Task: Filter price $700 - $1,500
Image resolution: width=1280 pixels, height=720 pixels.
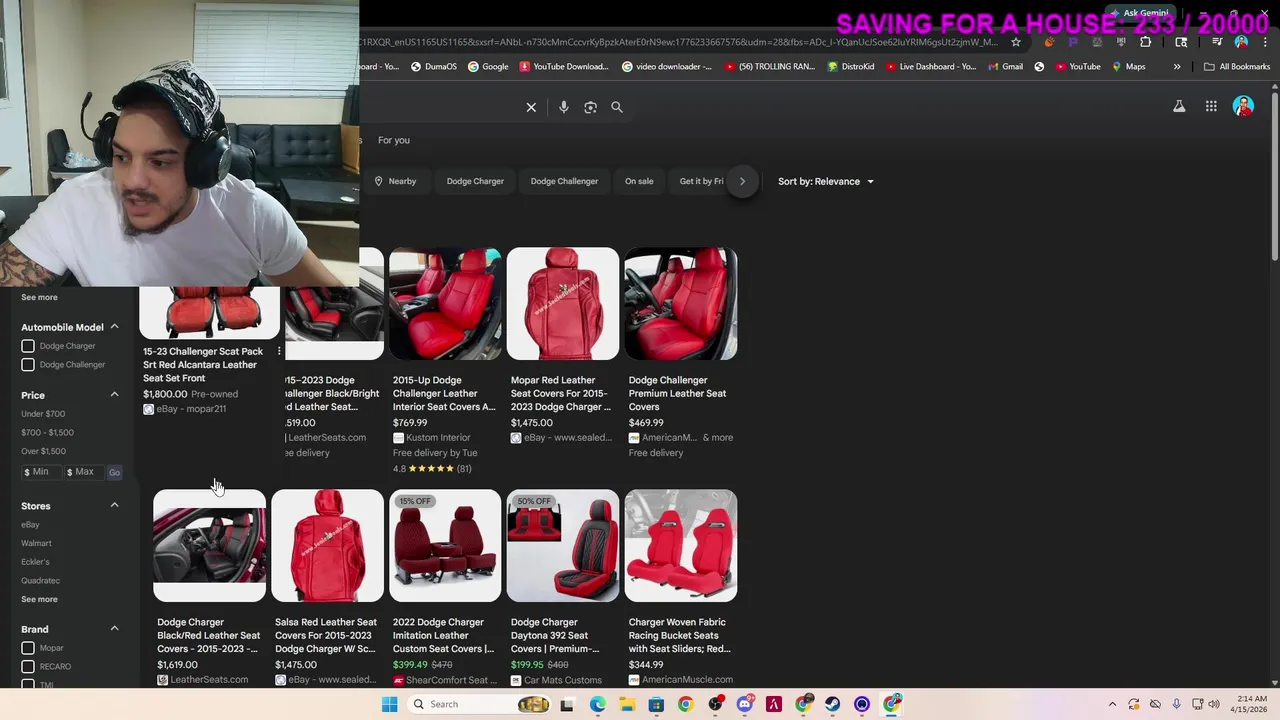Action: pyautogui.click(x=47, y=433)
